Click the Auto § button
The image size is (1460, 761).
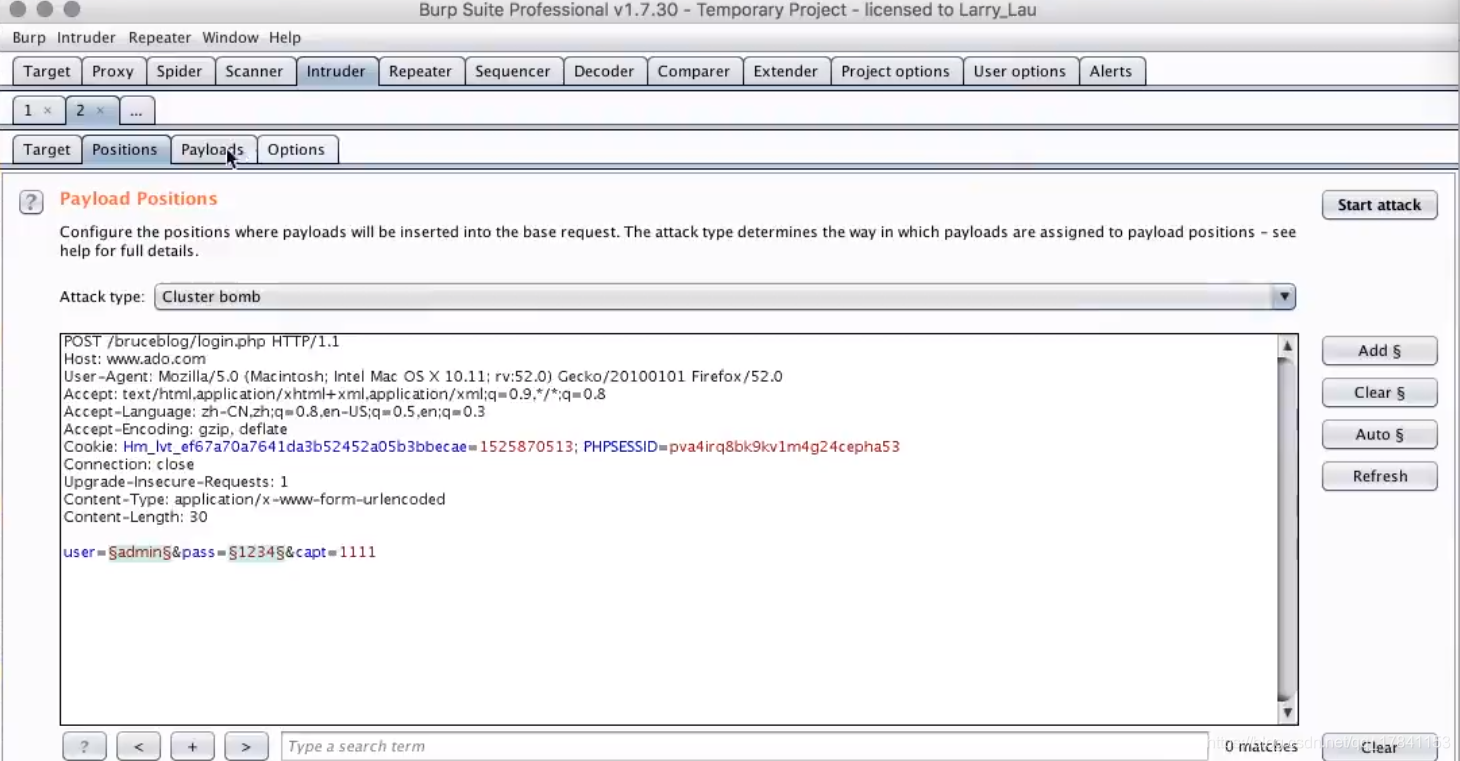(x=1379, y=435)
